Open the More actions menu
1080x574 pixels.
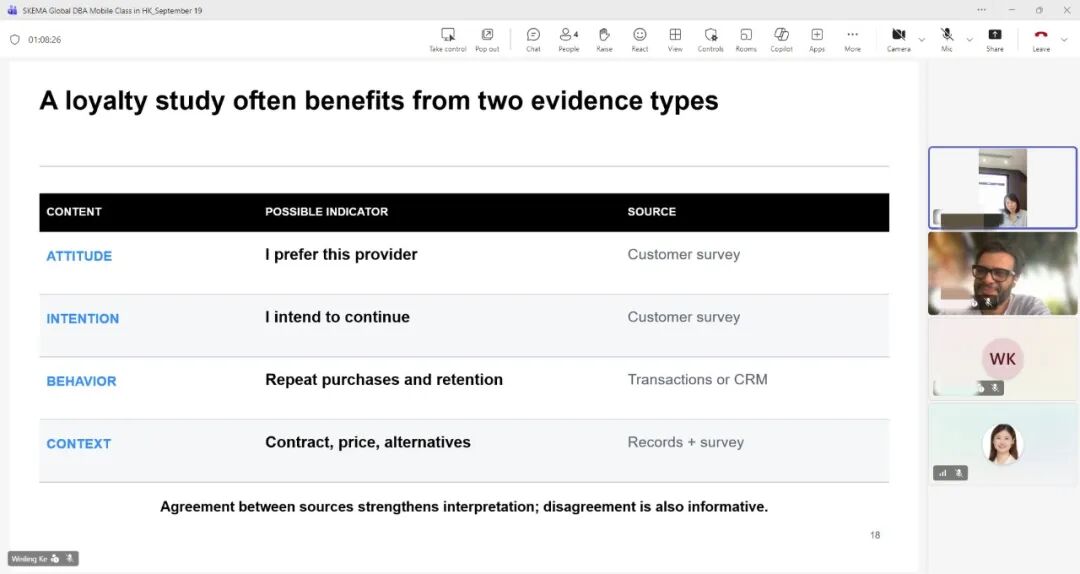[x=852, y=39]
